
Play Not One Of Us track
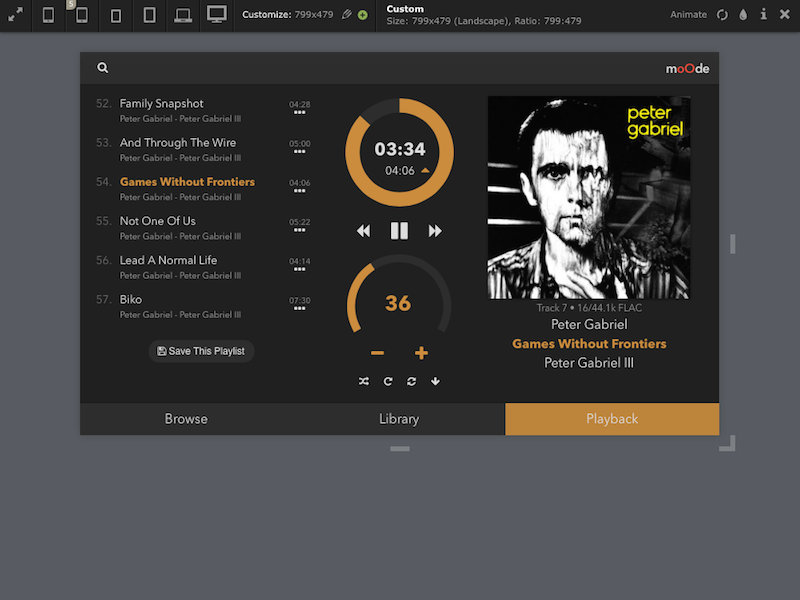point(157,221)
